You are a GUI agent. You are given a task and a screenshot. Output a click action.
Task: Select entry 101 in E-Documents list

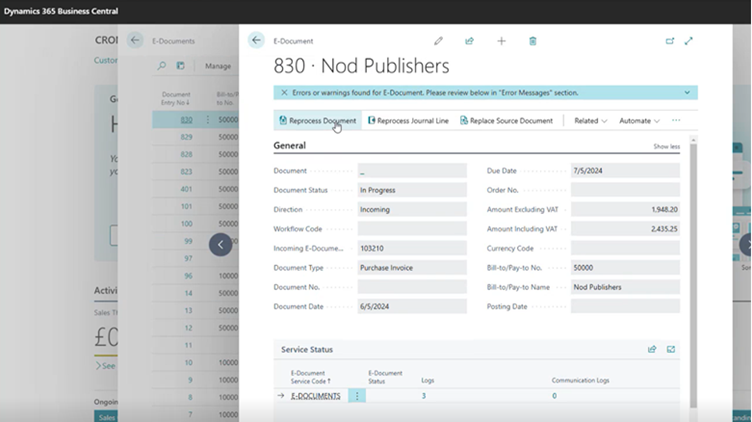[x=187, y=207]
